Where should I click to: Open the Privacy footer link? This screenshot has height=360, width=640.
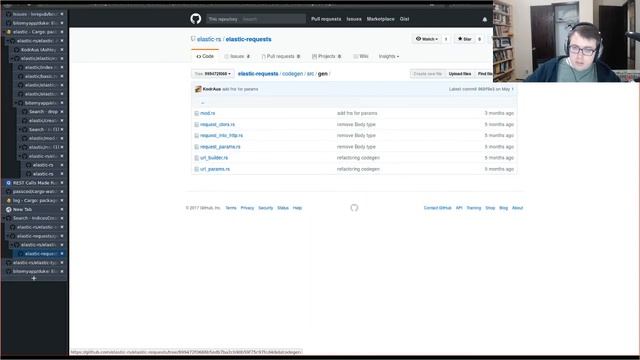pyautogui.click(x=247, y=208)
